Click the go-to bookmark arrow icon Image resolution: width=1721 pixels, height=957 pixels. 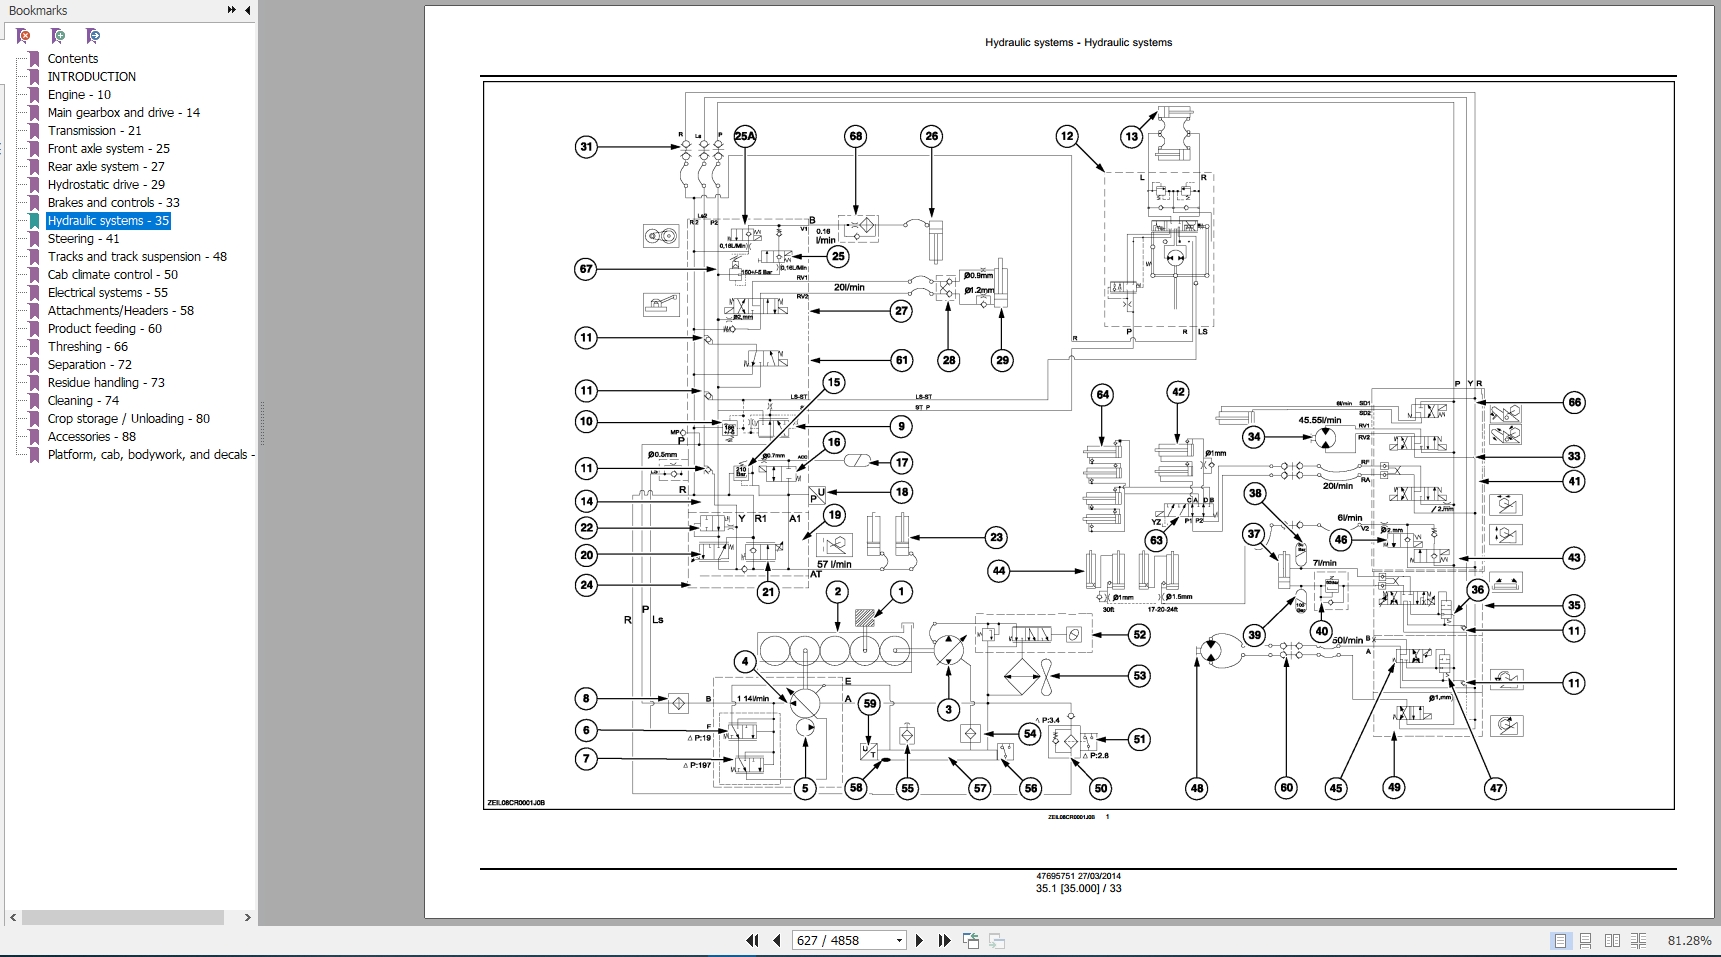(x=93, y=36)
